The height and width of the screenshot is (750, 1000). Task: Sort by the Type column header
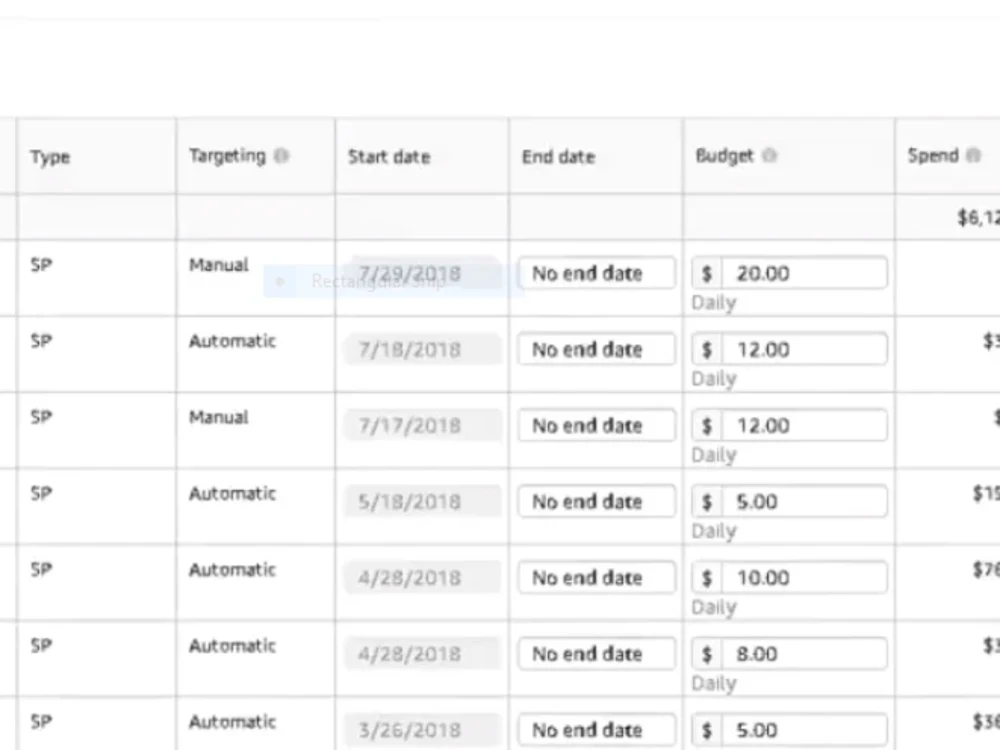tap(50, 157)
